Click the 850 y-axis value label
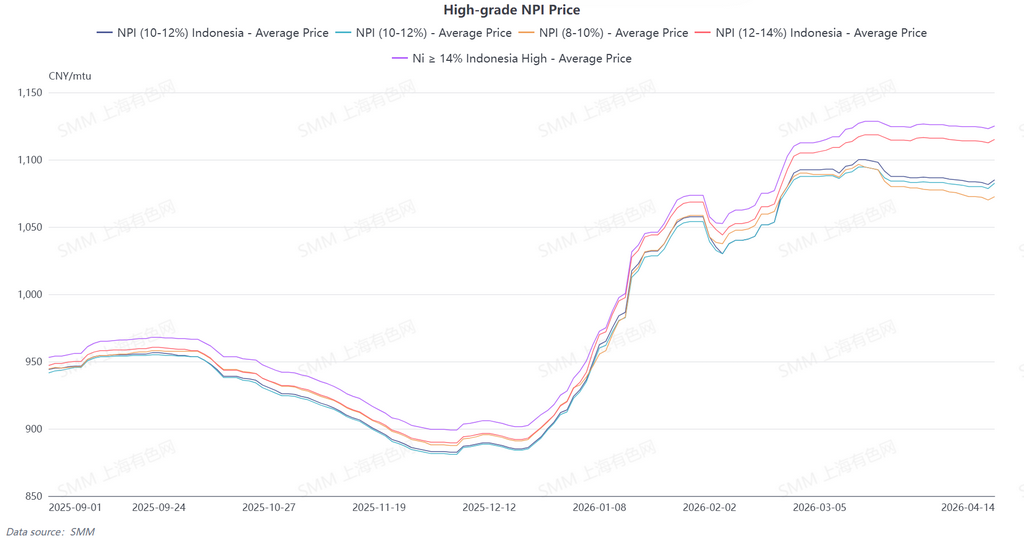The width and height of the screenshot is (1024, 543). [x=35, y=497]
